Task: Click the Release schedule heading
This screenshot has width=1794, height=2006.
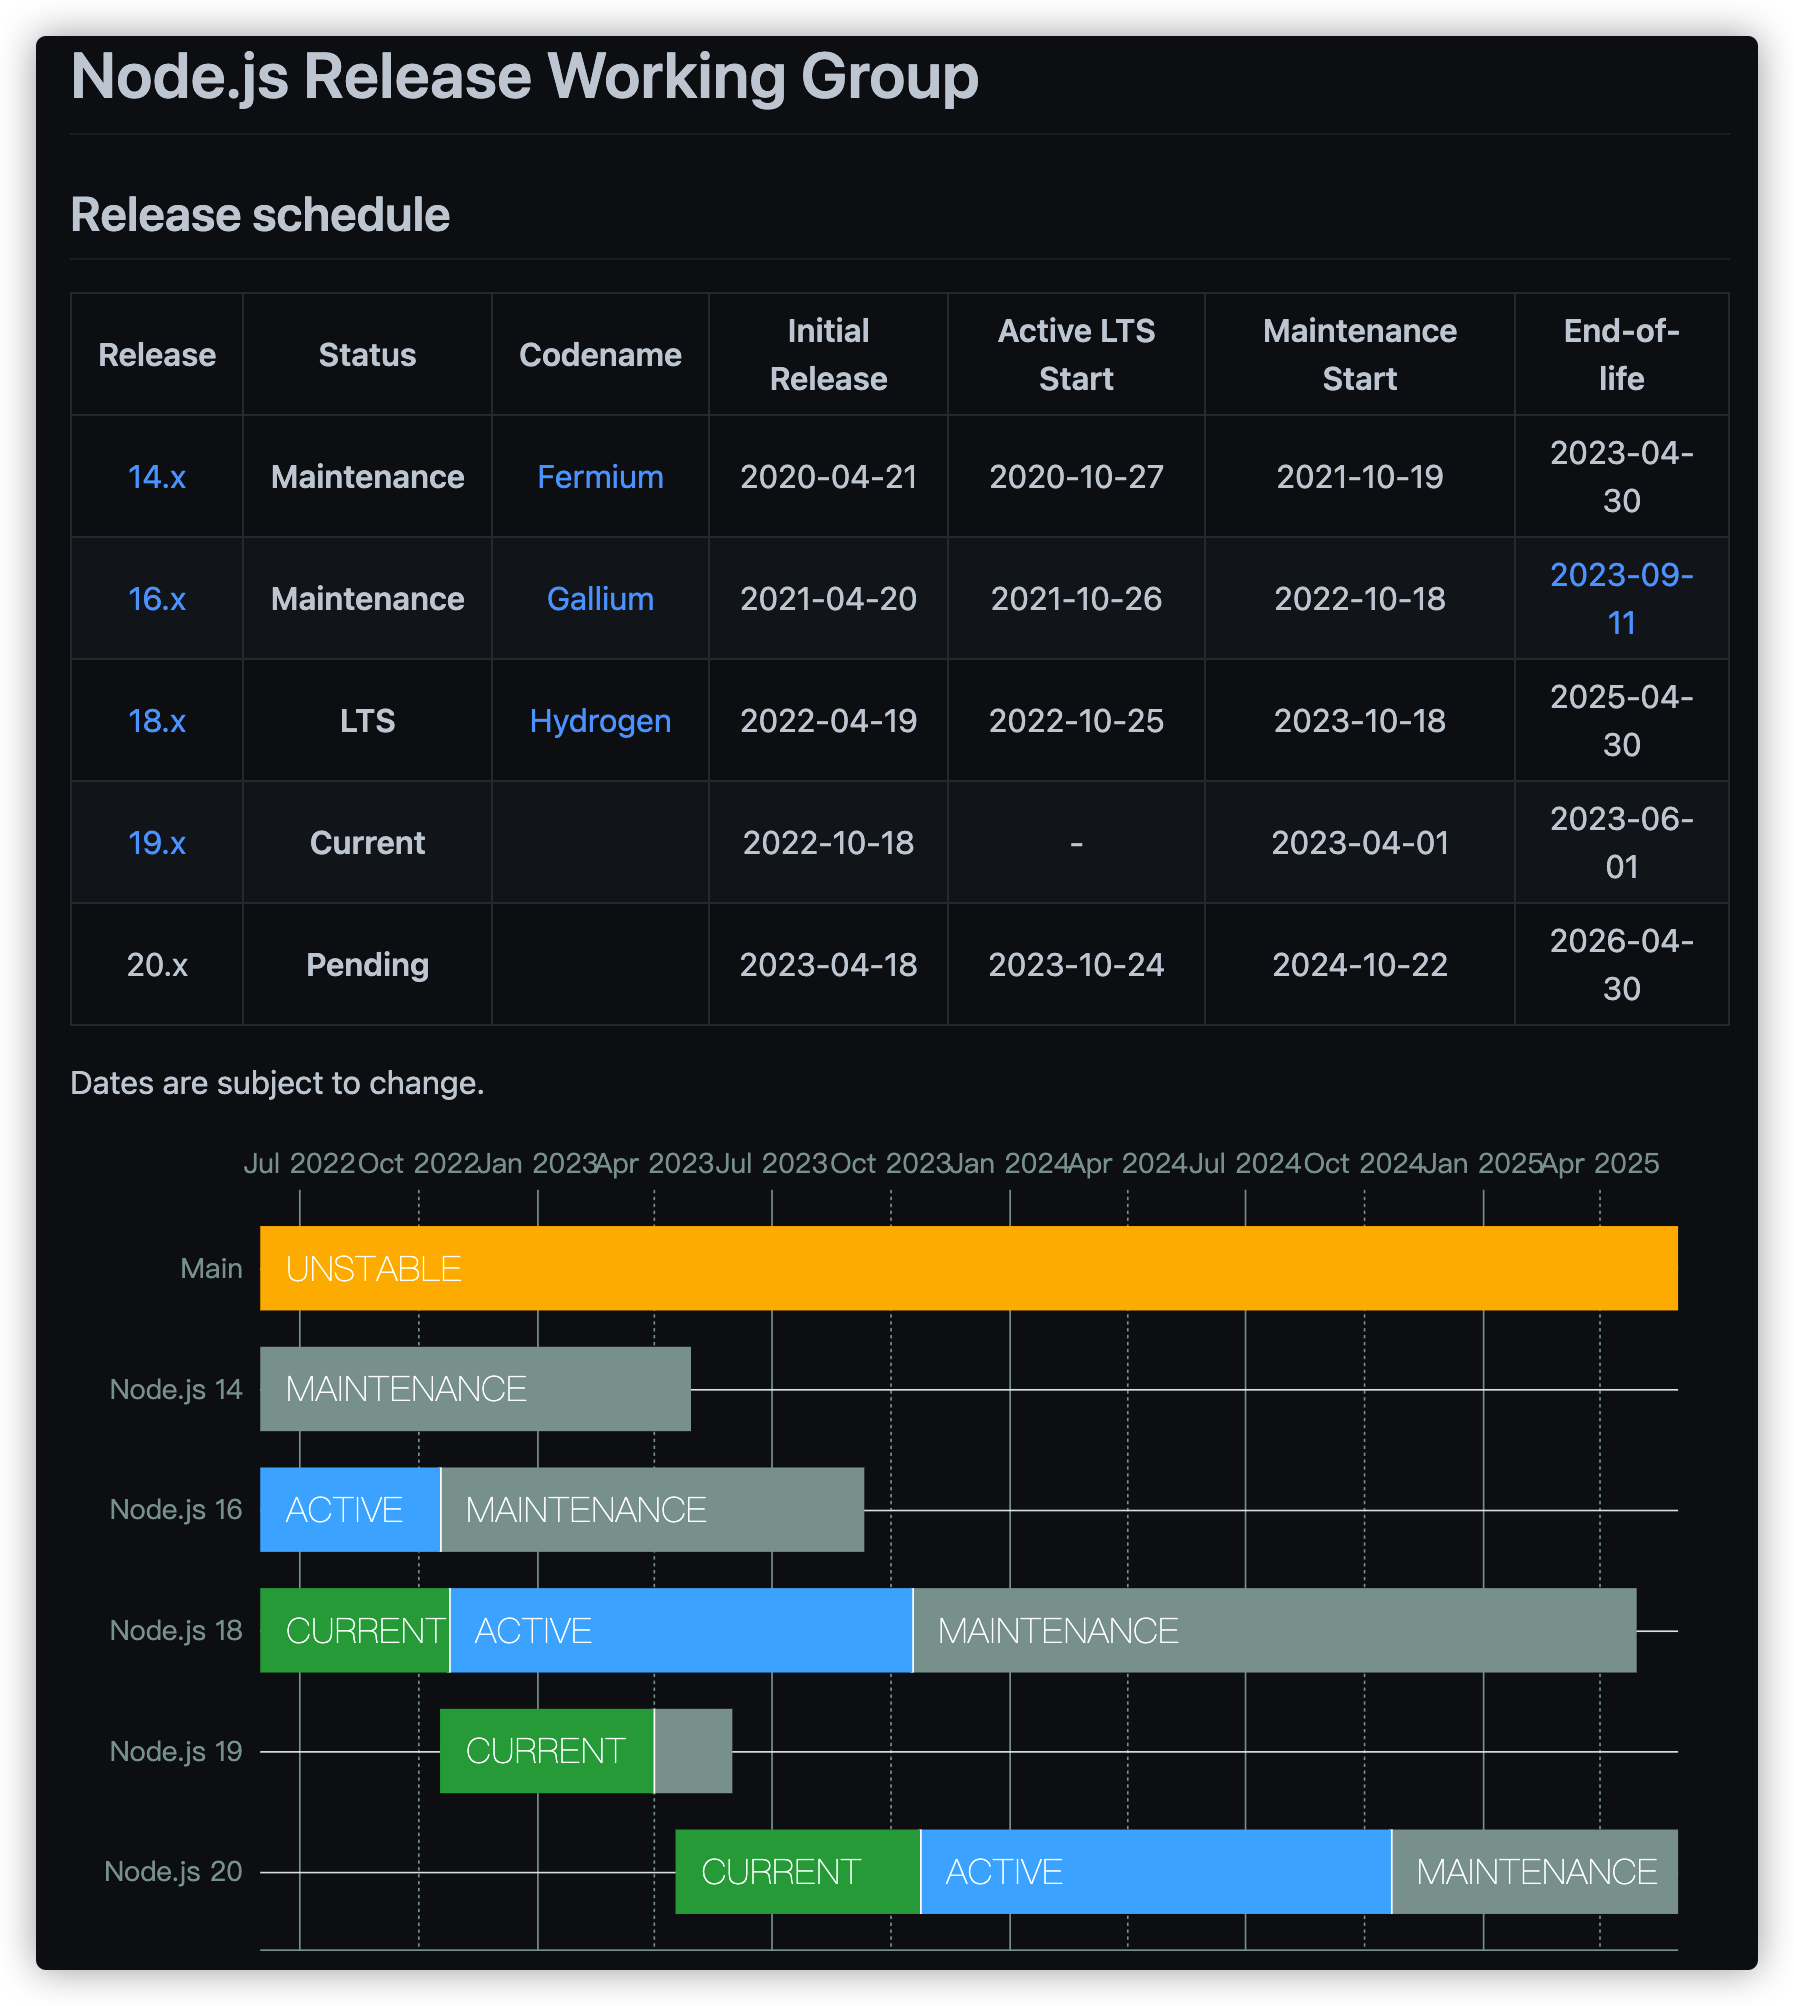Action: [x=260, y=215]
